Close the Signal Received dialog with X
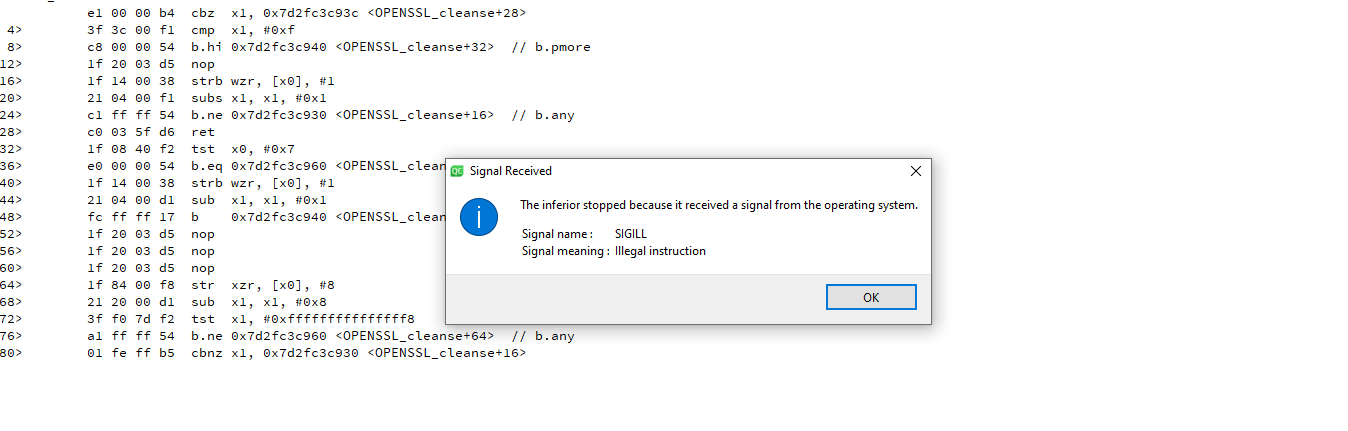 tap(915, 171)
